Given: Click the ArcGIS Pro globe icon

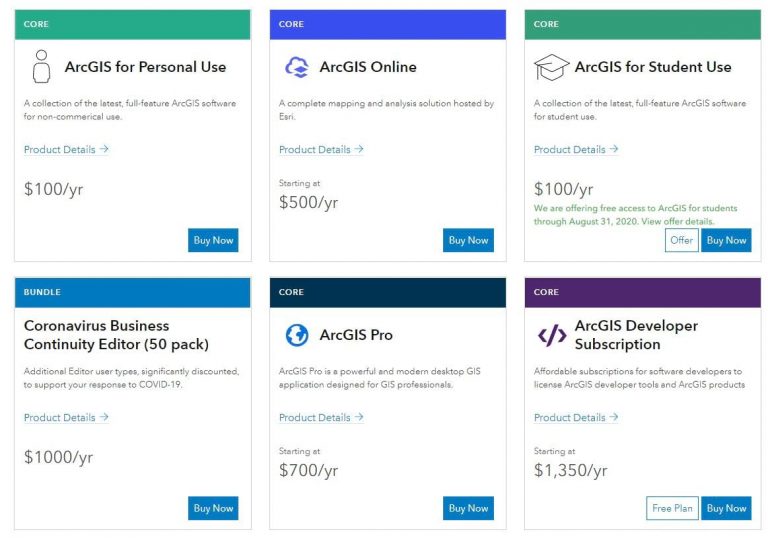Looking at the screenshot, I should 297,335.
